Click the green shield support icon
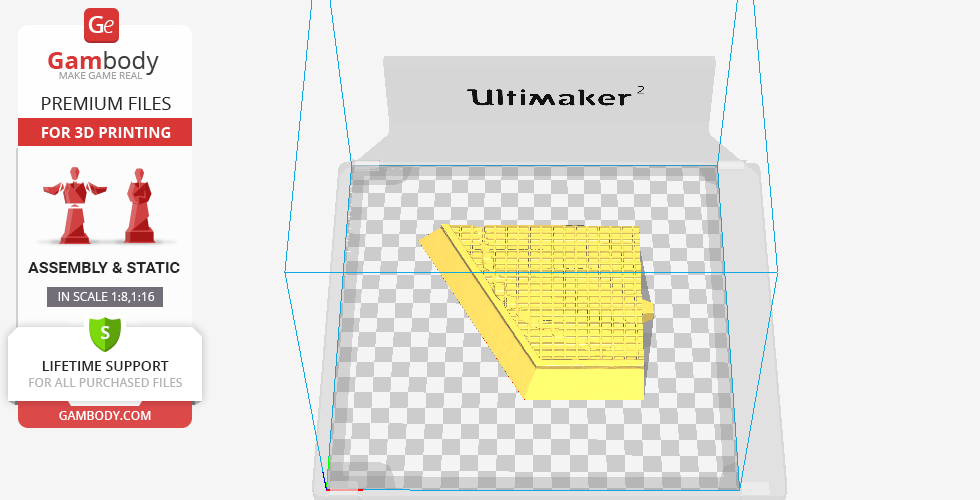This screenshot has width=980, height=500. click(x=105, y=332)
